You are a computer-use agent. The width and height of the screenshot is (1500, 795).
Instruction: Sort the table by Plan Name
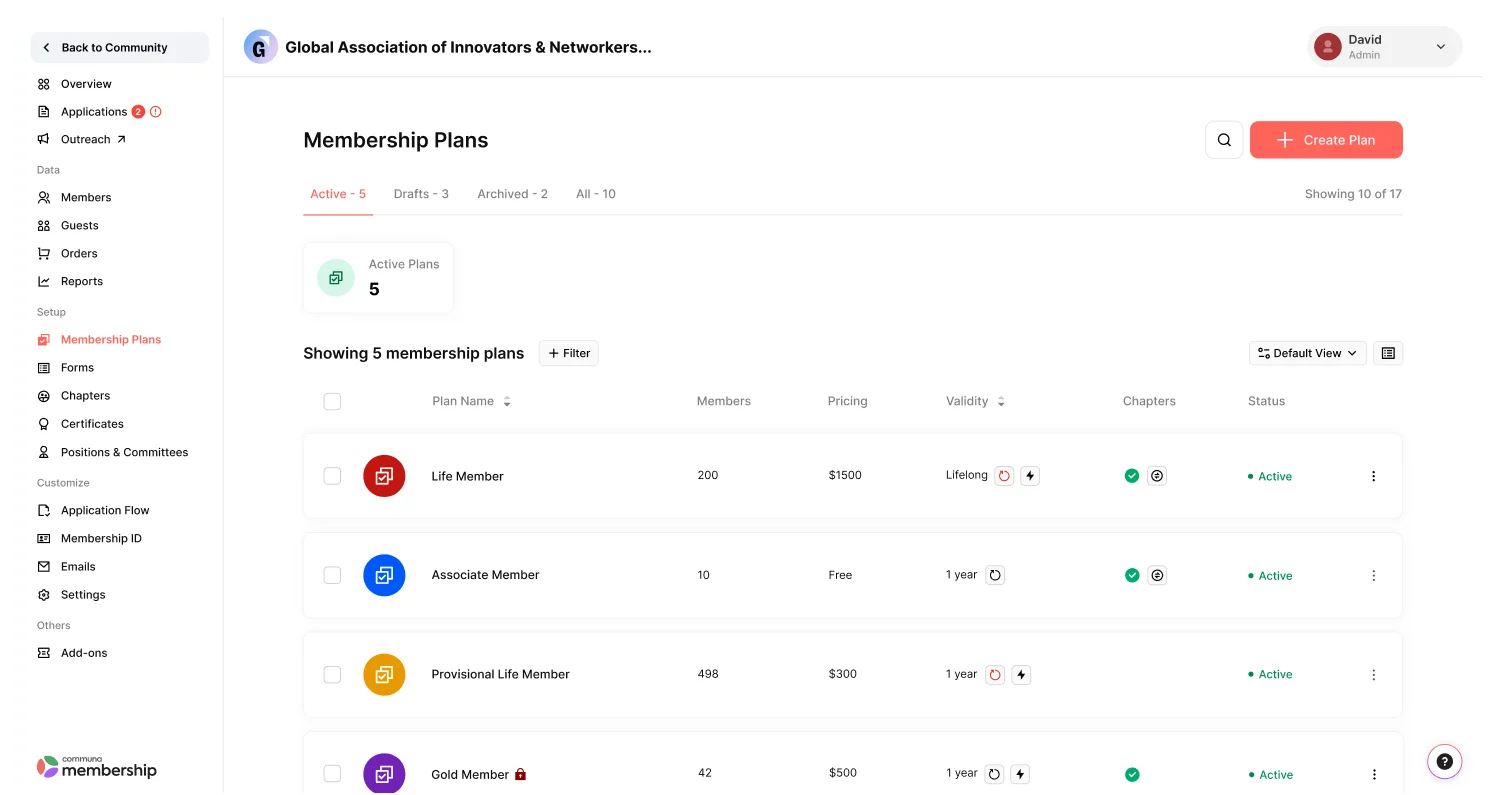click(506, 401)
